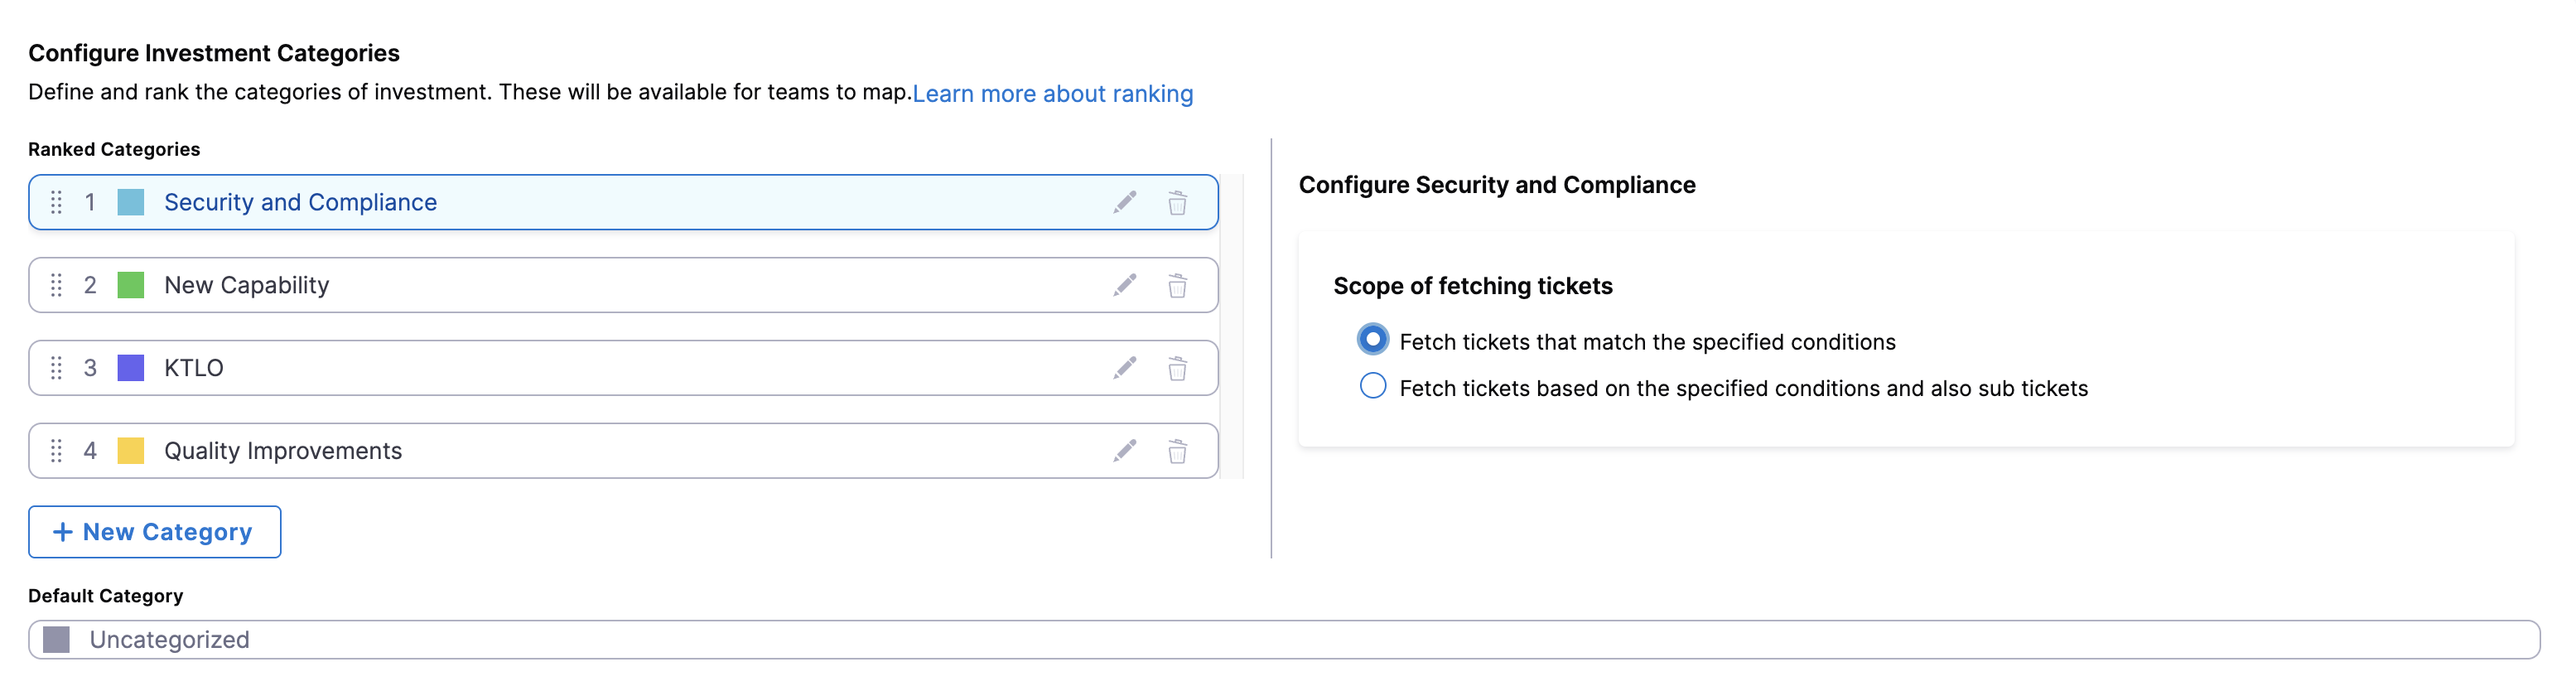Image resolution: width=2576 pixels, height=691 pixels.
Task: Click the Quality Improvements drag handle
Action: [57, 452]
